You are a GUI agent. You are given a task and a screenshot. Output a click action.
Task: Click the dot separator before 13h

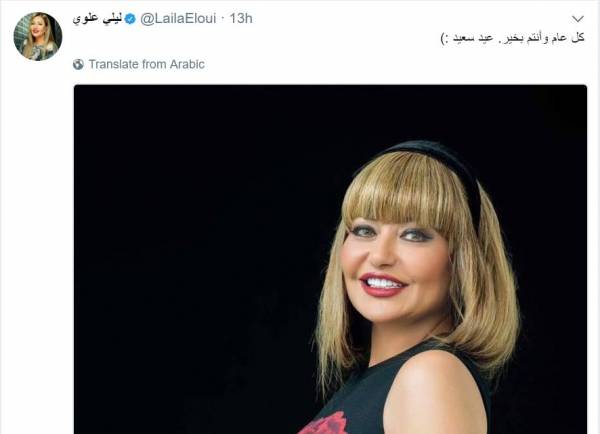click(223, 19)
